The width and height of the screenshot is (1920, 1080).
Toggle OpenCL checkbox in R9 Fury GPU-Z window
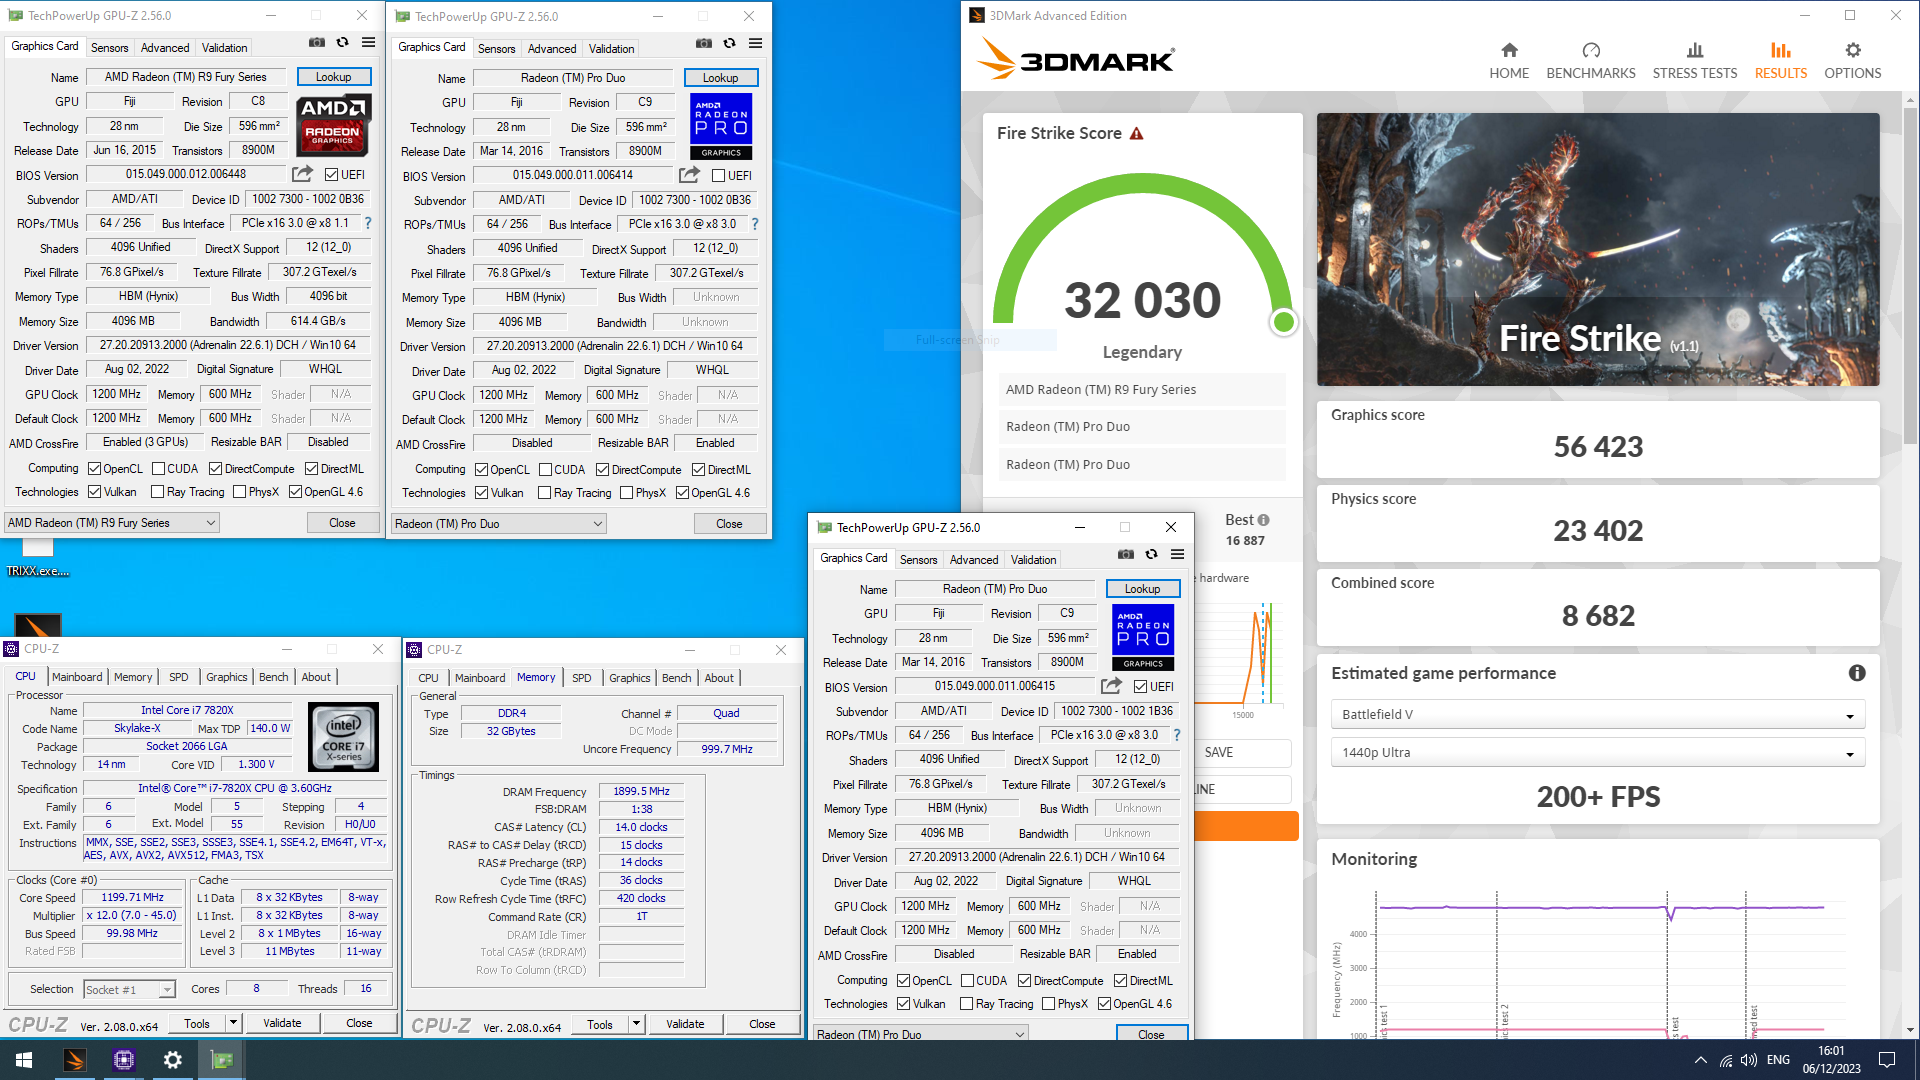coord(94,469)
